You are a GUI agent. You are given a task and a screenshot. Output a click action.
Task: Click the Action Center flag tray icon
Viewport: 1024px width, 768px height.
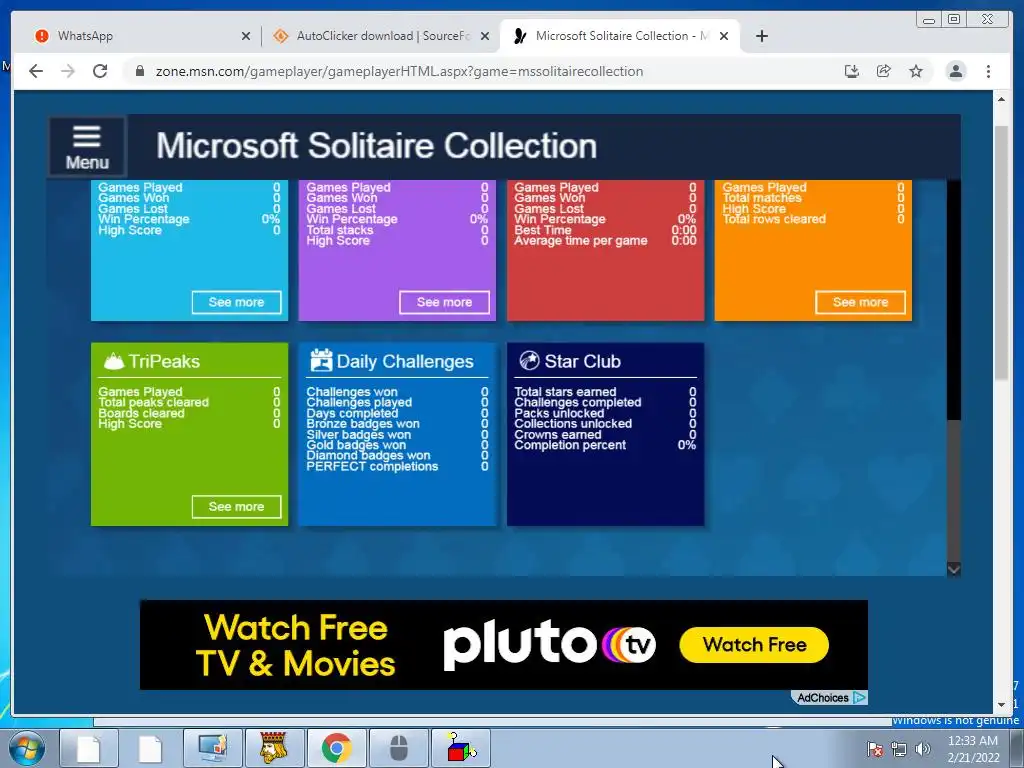click(x=874, y=749)
